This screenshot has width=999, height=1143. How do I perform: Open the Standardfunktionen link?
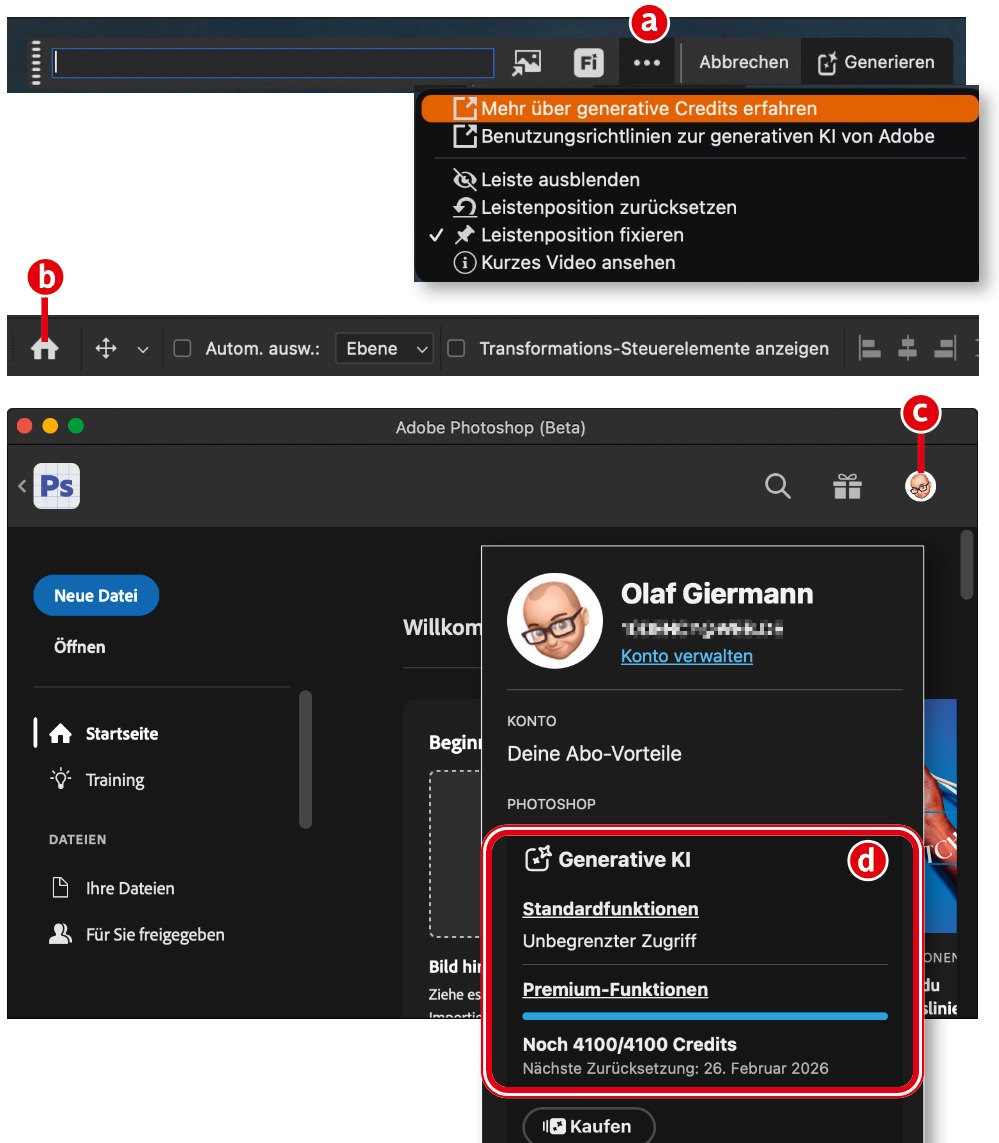(610, 909)
